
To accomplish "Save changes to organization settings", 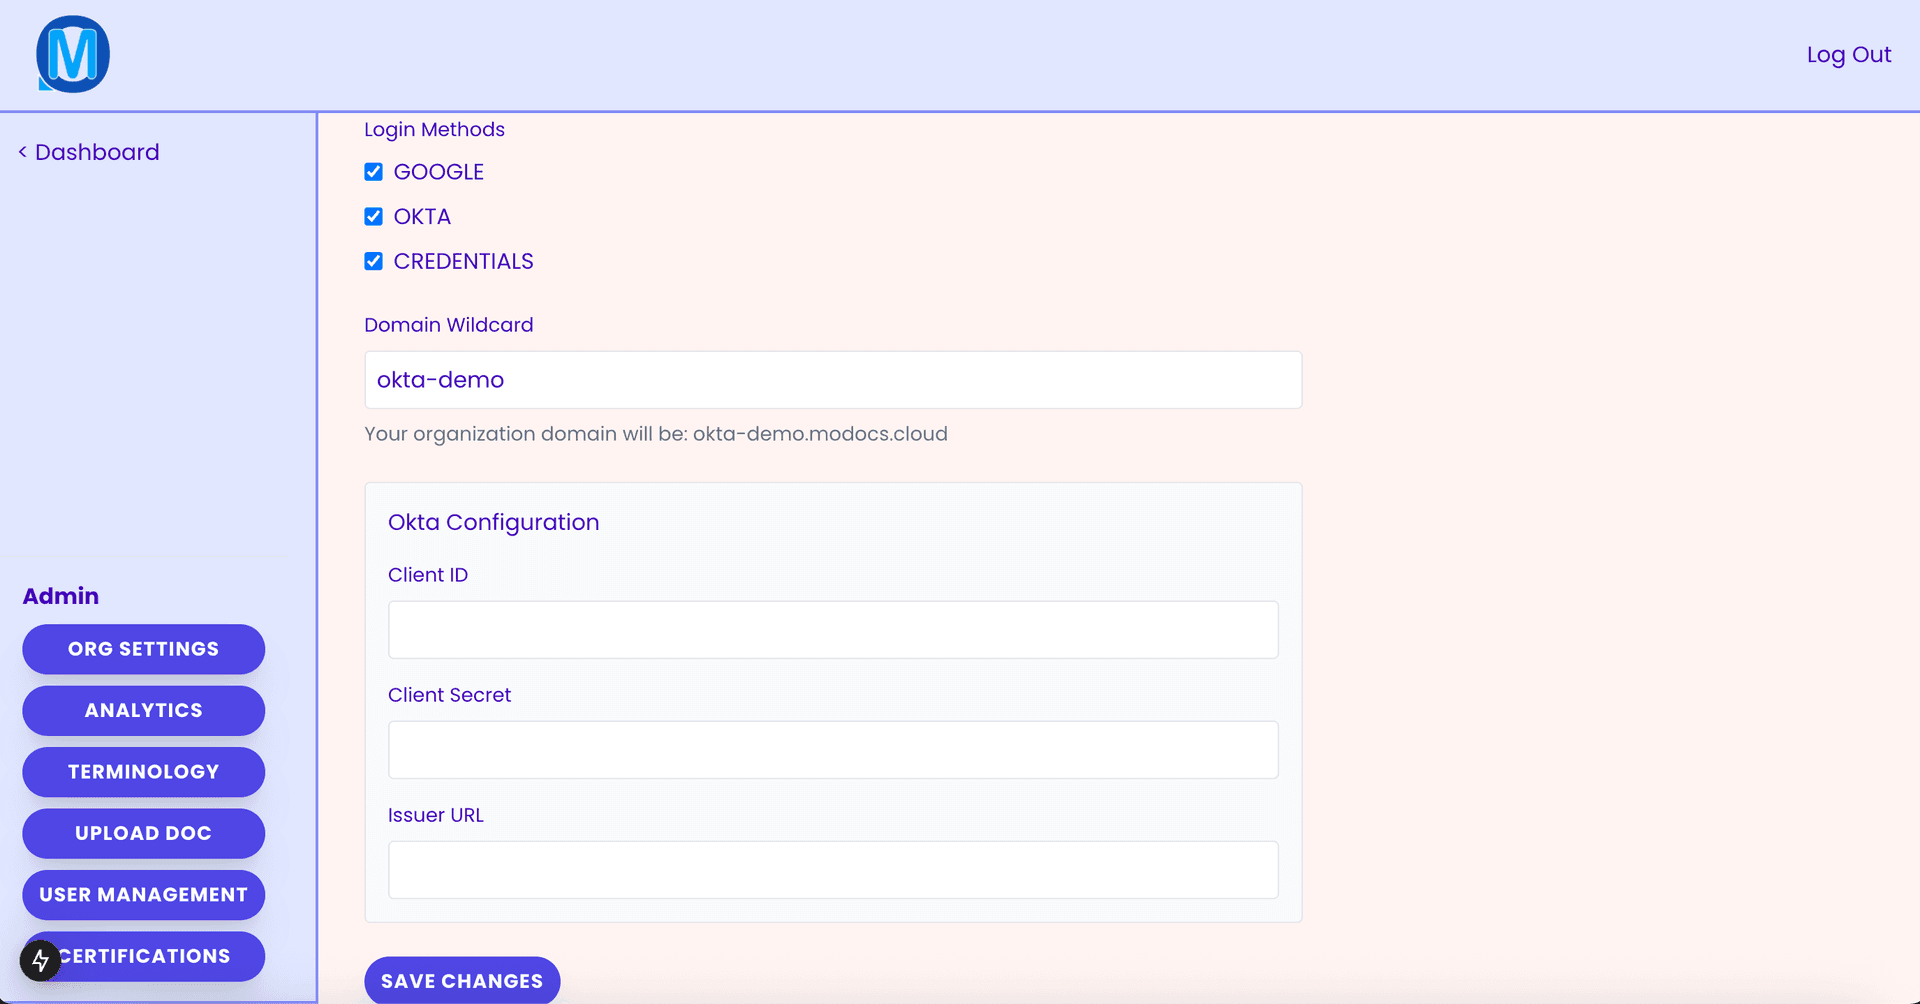I will pos(462,980).
